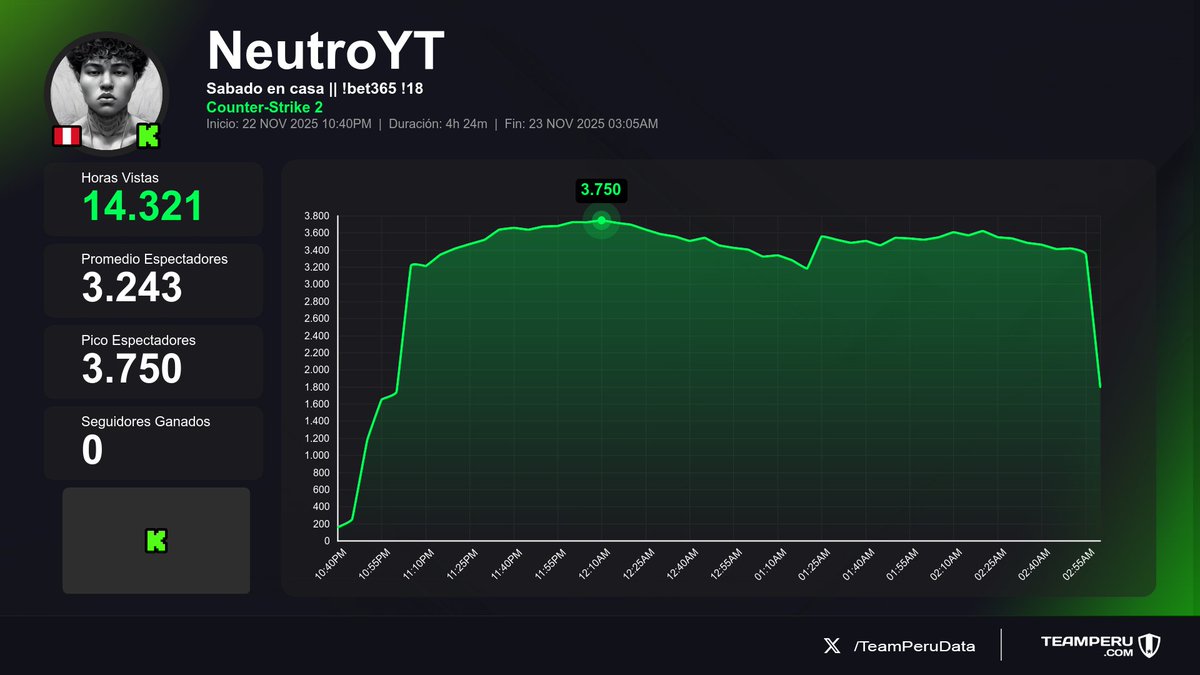Click the Kick platform icon on the avatar
Screen dimensions: 1200x675
[x=148, y=135]
